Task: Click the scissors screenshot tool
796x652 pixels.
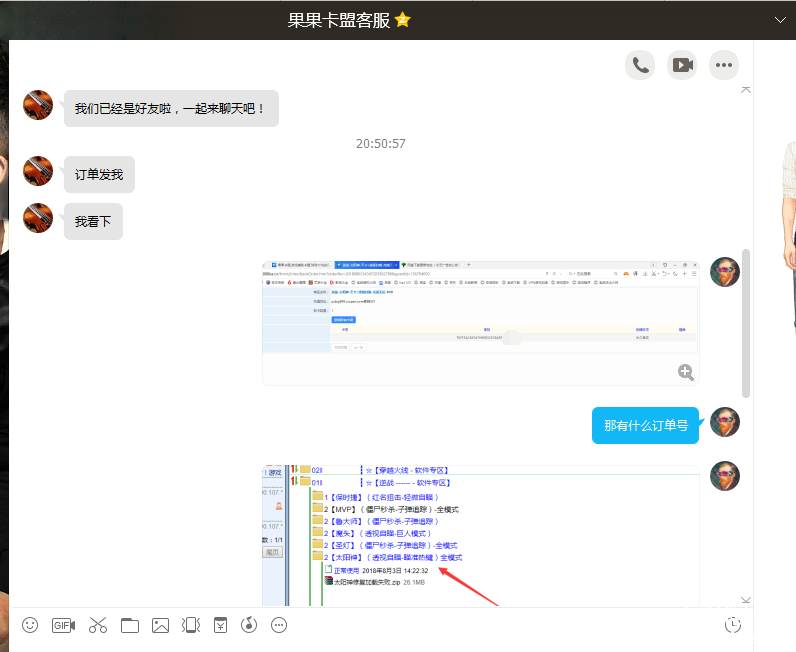Action: coord(97,625)
